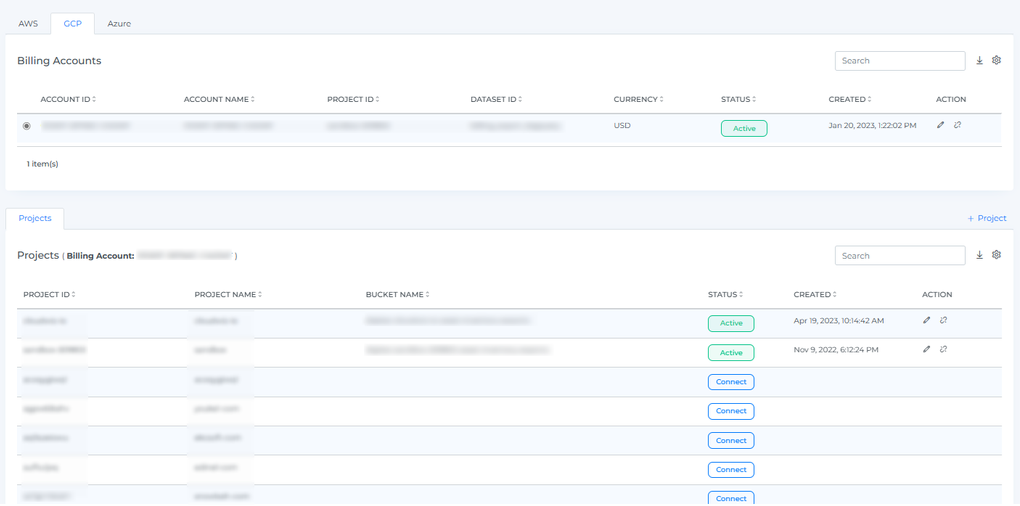Switch to the AWS tab

[28, 24]
